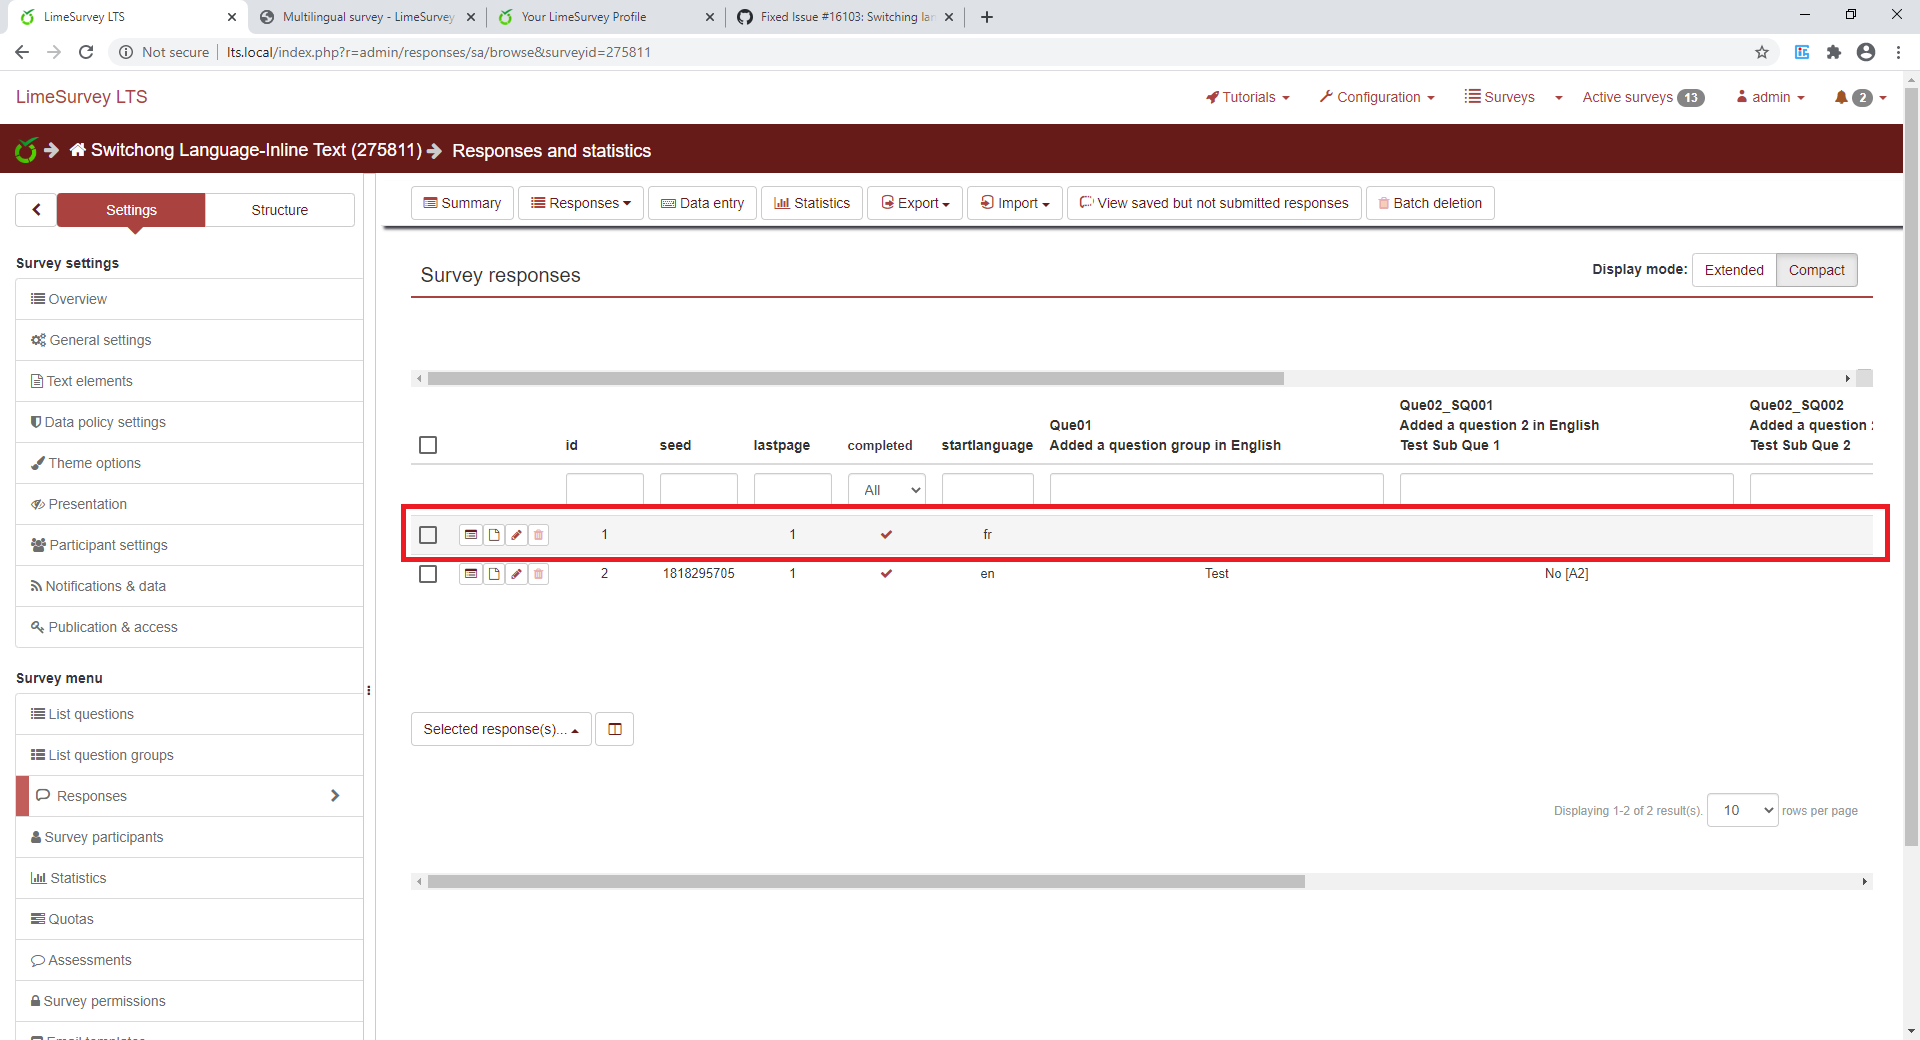This screenshot has height=1040, width=1920.
Task: Collapse the sidebar with the left arrow
Action: click(x=37, y=210)
